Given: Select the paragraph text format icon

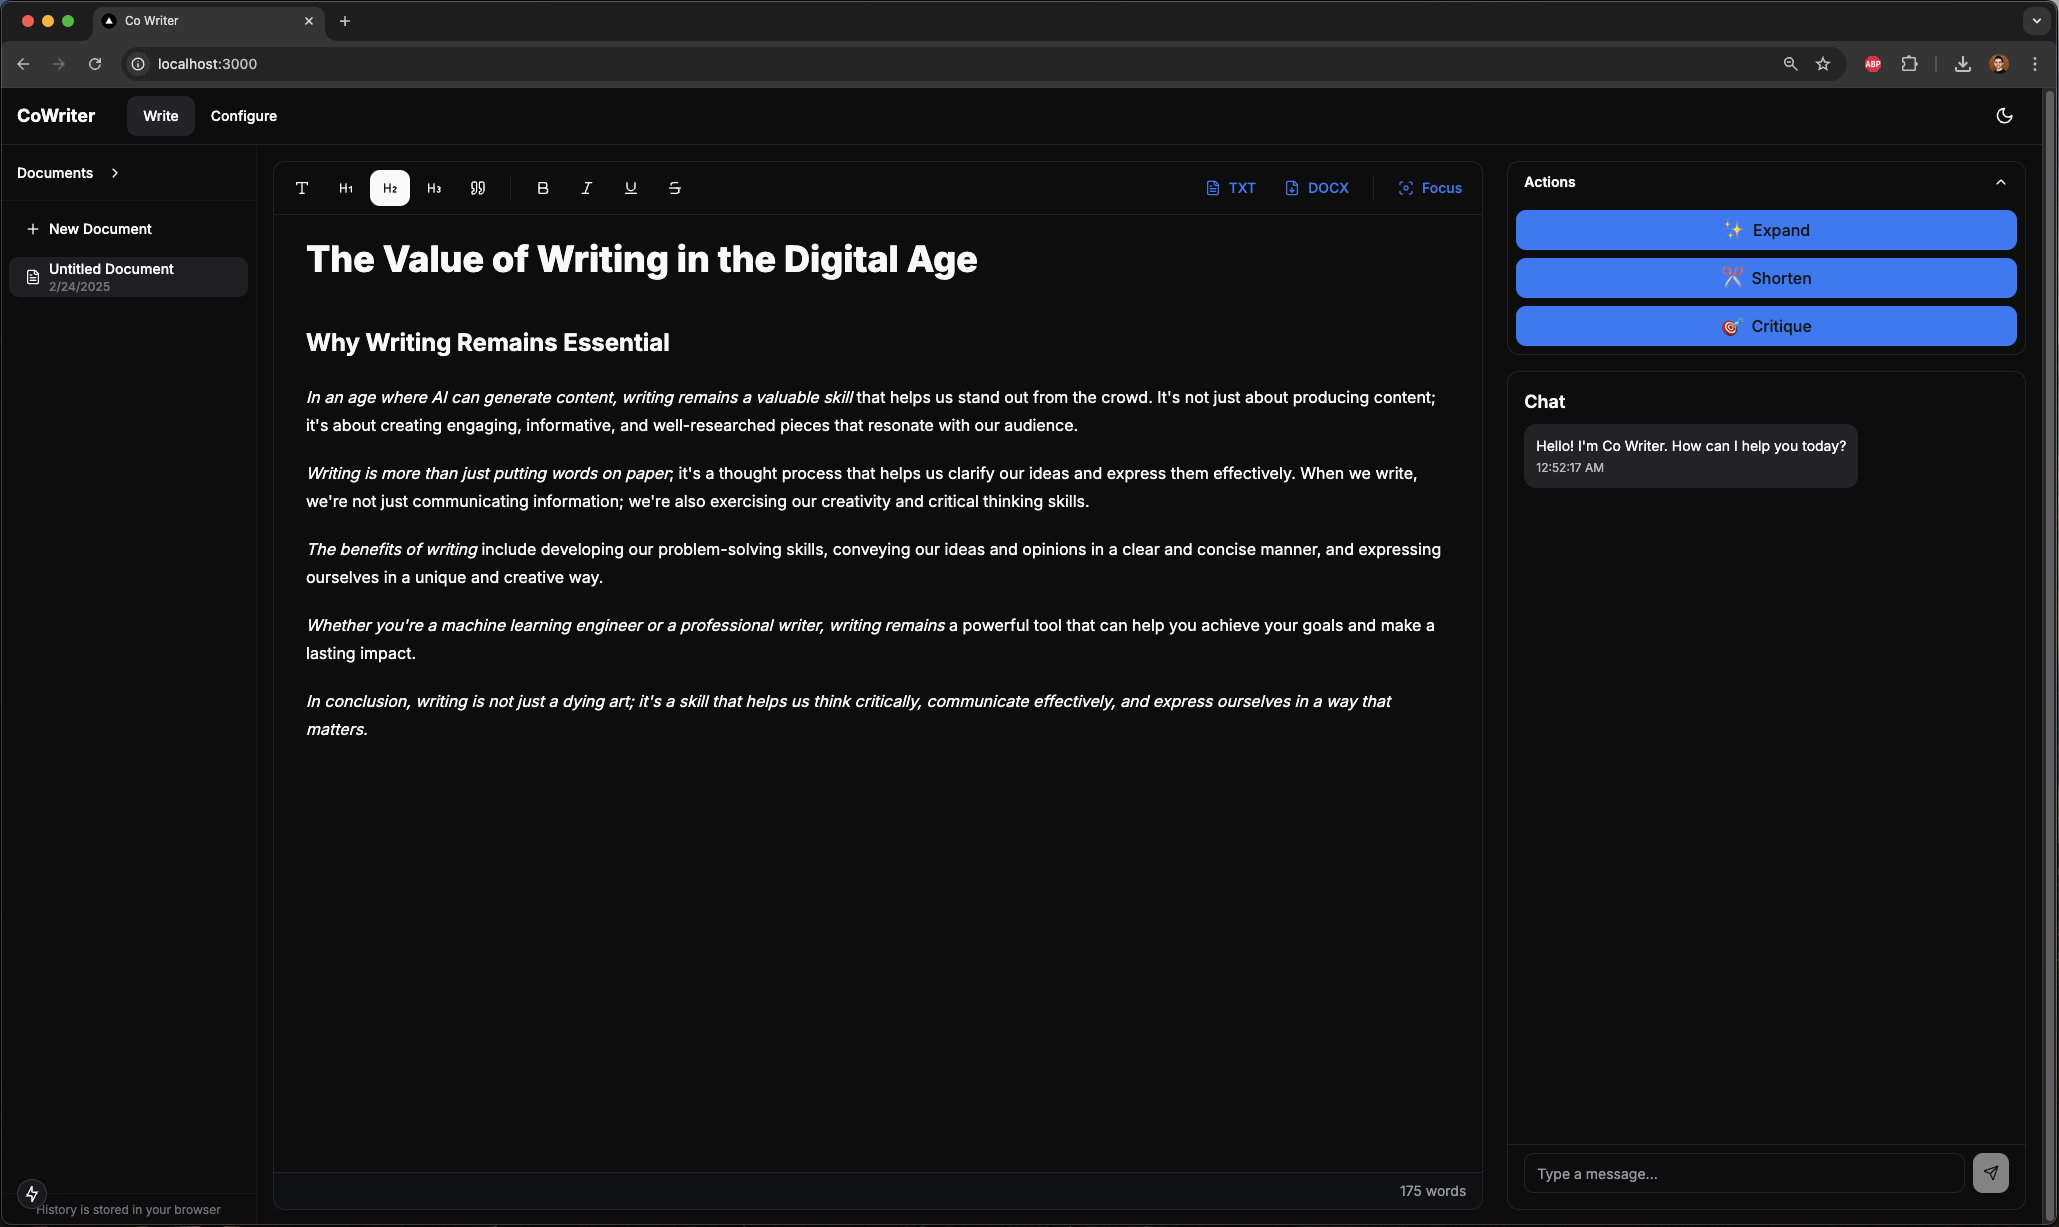Looking at the screenshot, I should click(302, 188).
